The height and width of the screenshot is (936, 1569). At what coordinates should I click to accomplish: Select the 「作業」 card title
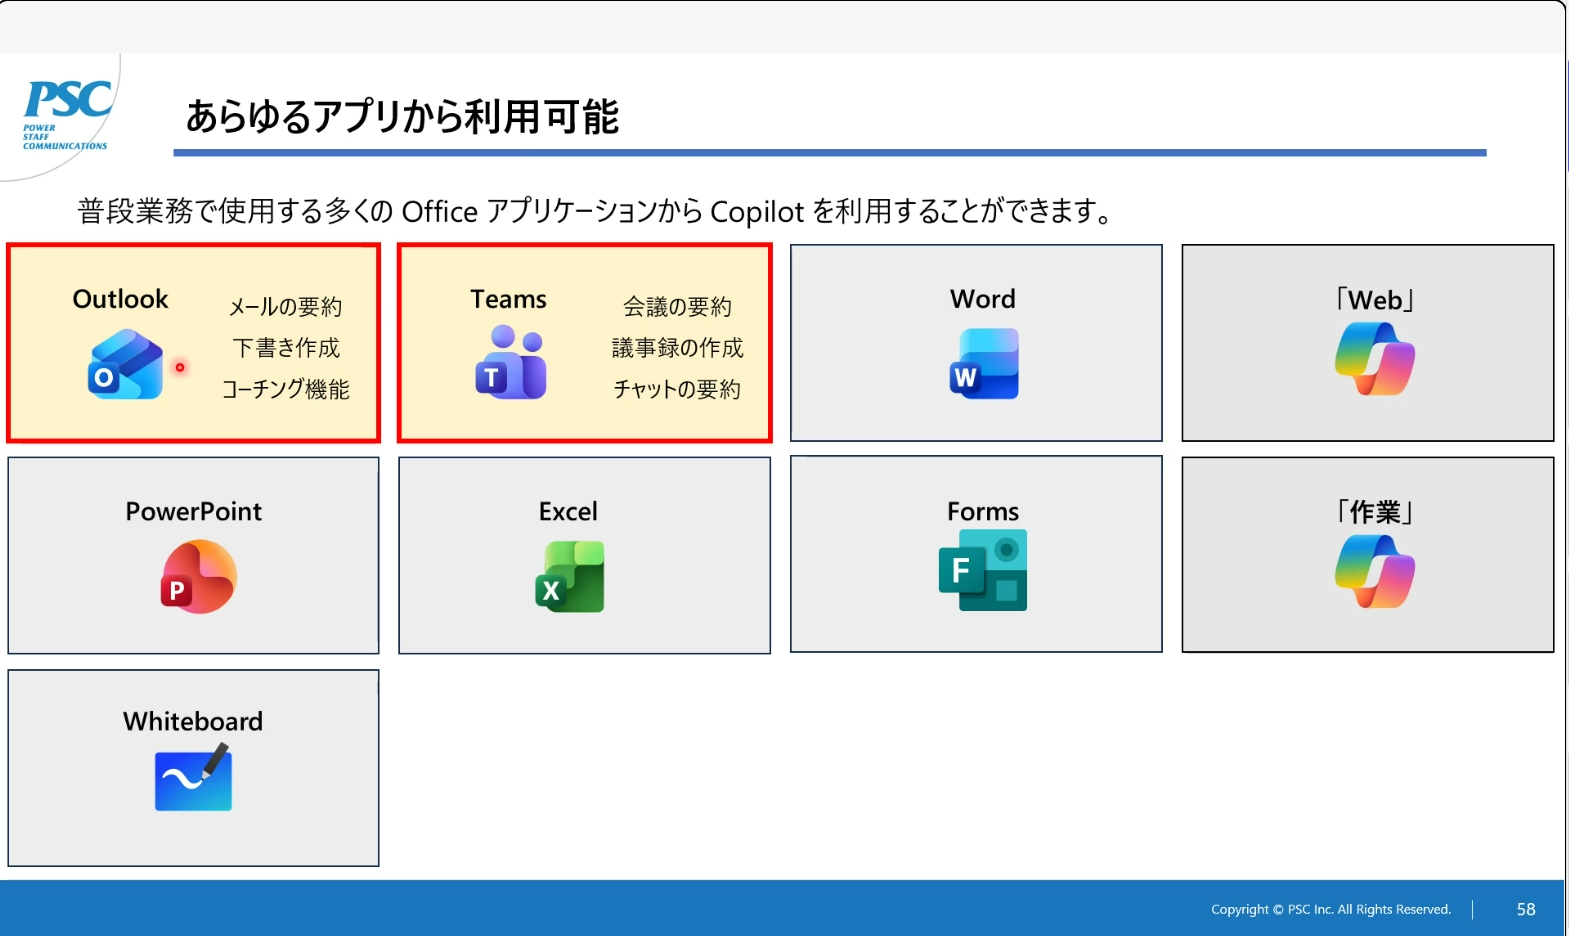(1375, 512)
